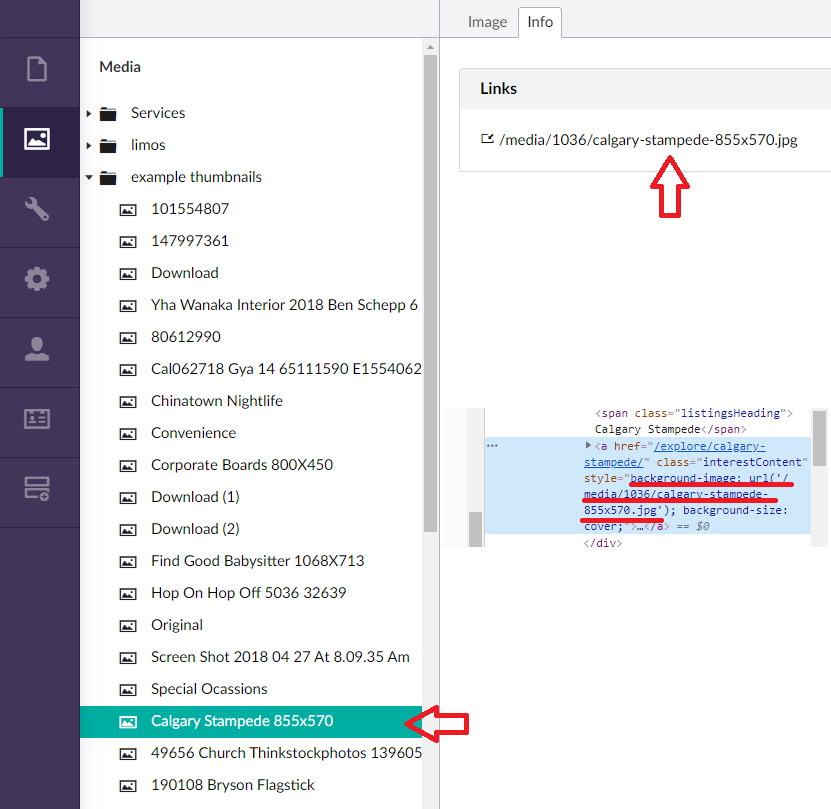Click image icon beside Original
Image resolution: width=831 pixels, height=809 pixels.
coord(128,626)
